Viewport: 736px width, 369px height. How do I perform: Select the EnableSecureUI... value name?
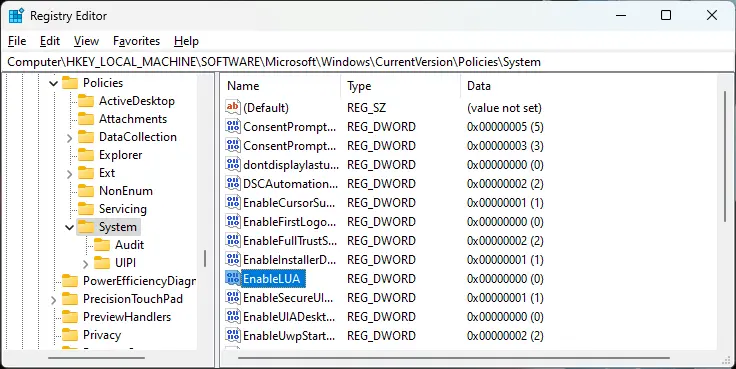288,298
